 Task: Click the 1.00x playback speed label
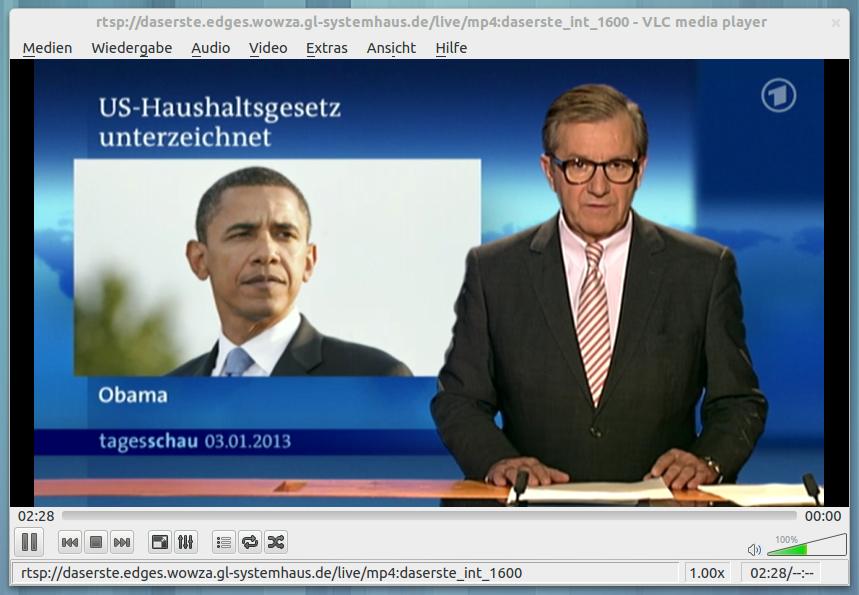[x=707, y=573]
